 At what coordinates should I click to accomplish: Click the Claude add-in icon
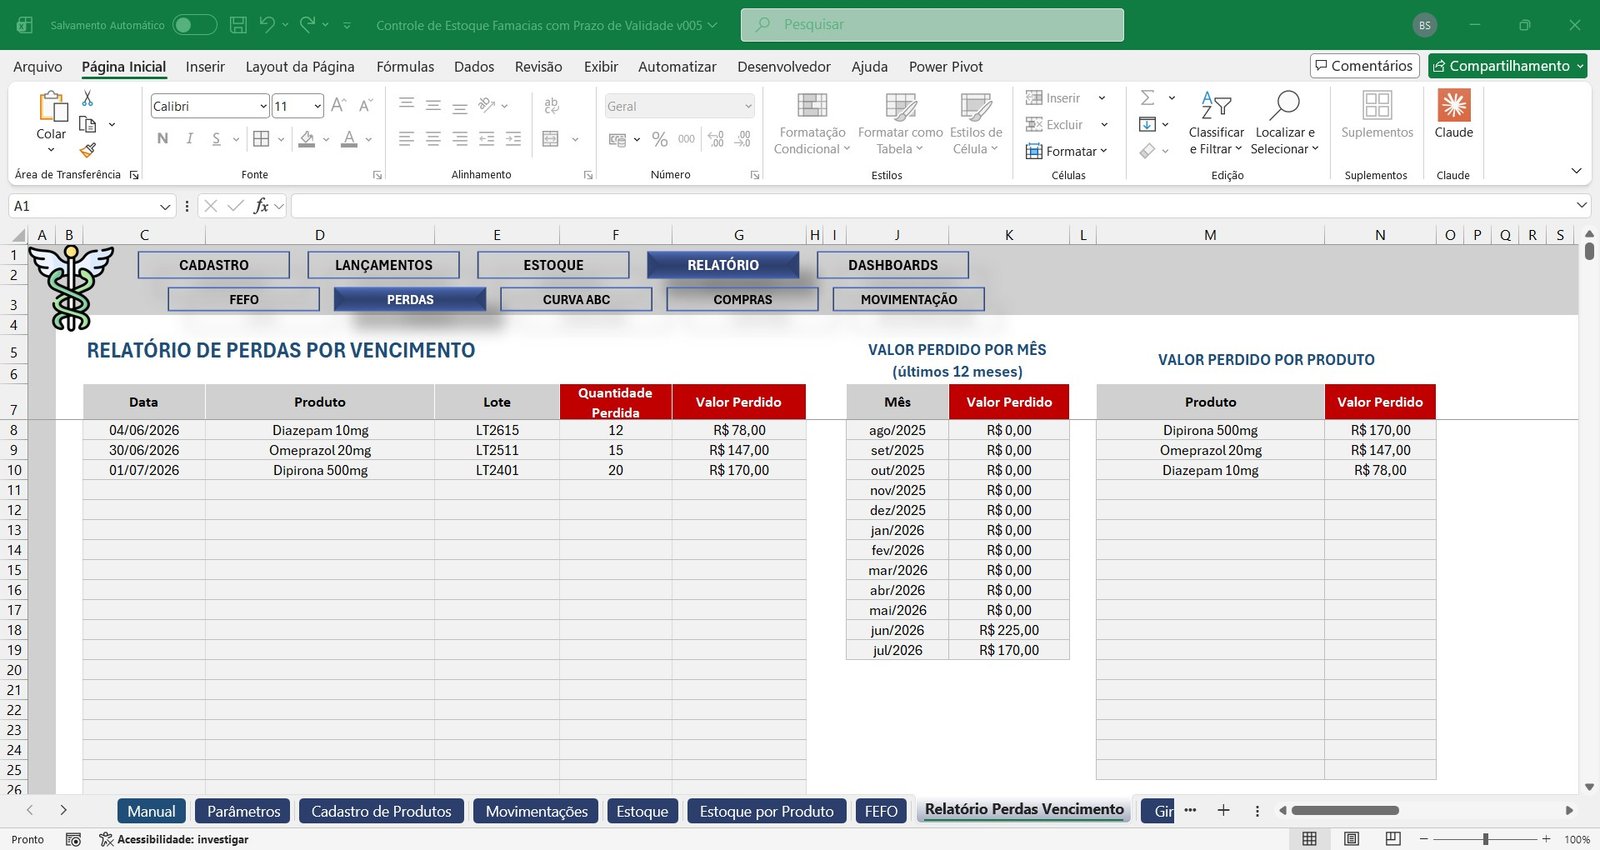[x=1454, y=106]
